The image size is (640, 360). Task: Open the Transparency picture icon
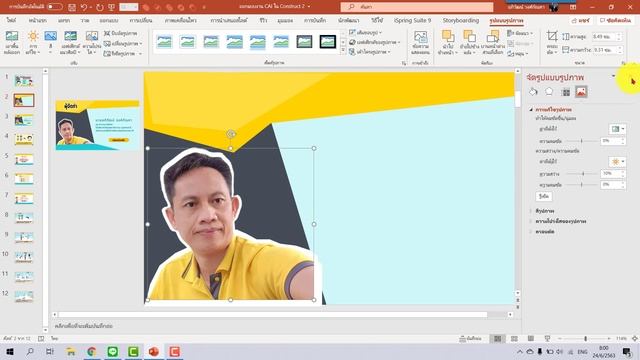click(91, 37)
